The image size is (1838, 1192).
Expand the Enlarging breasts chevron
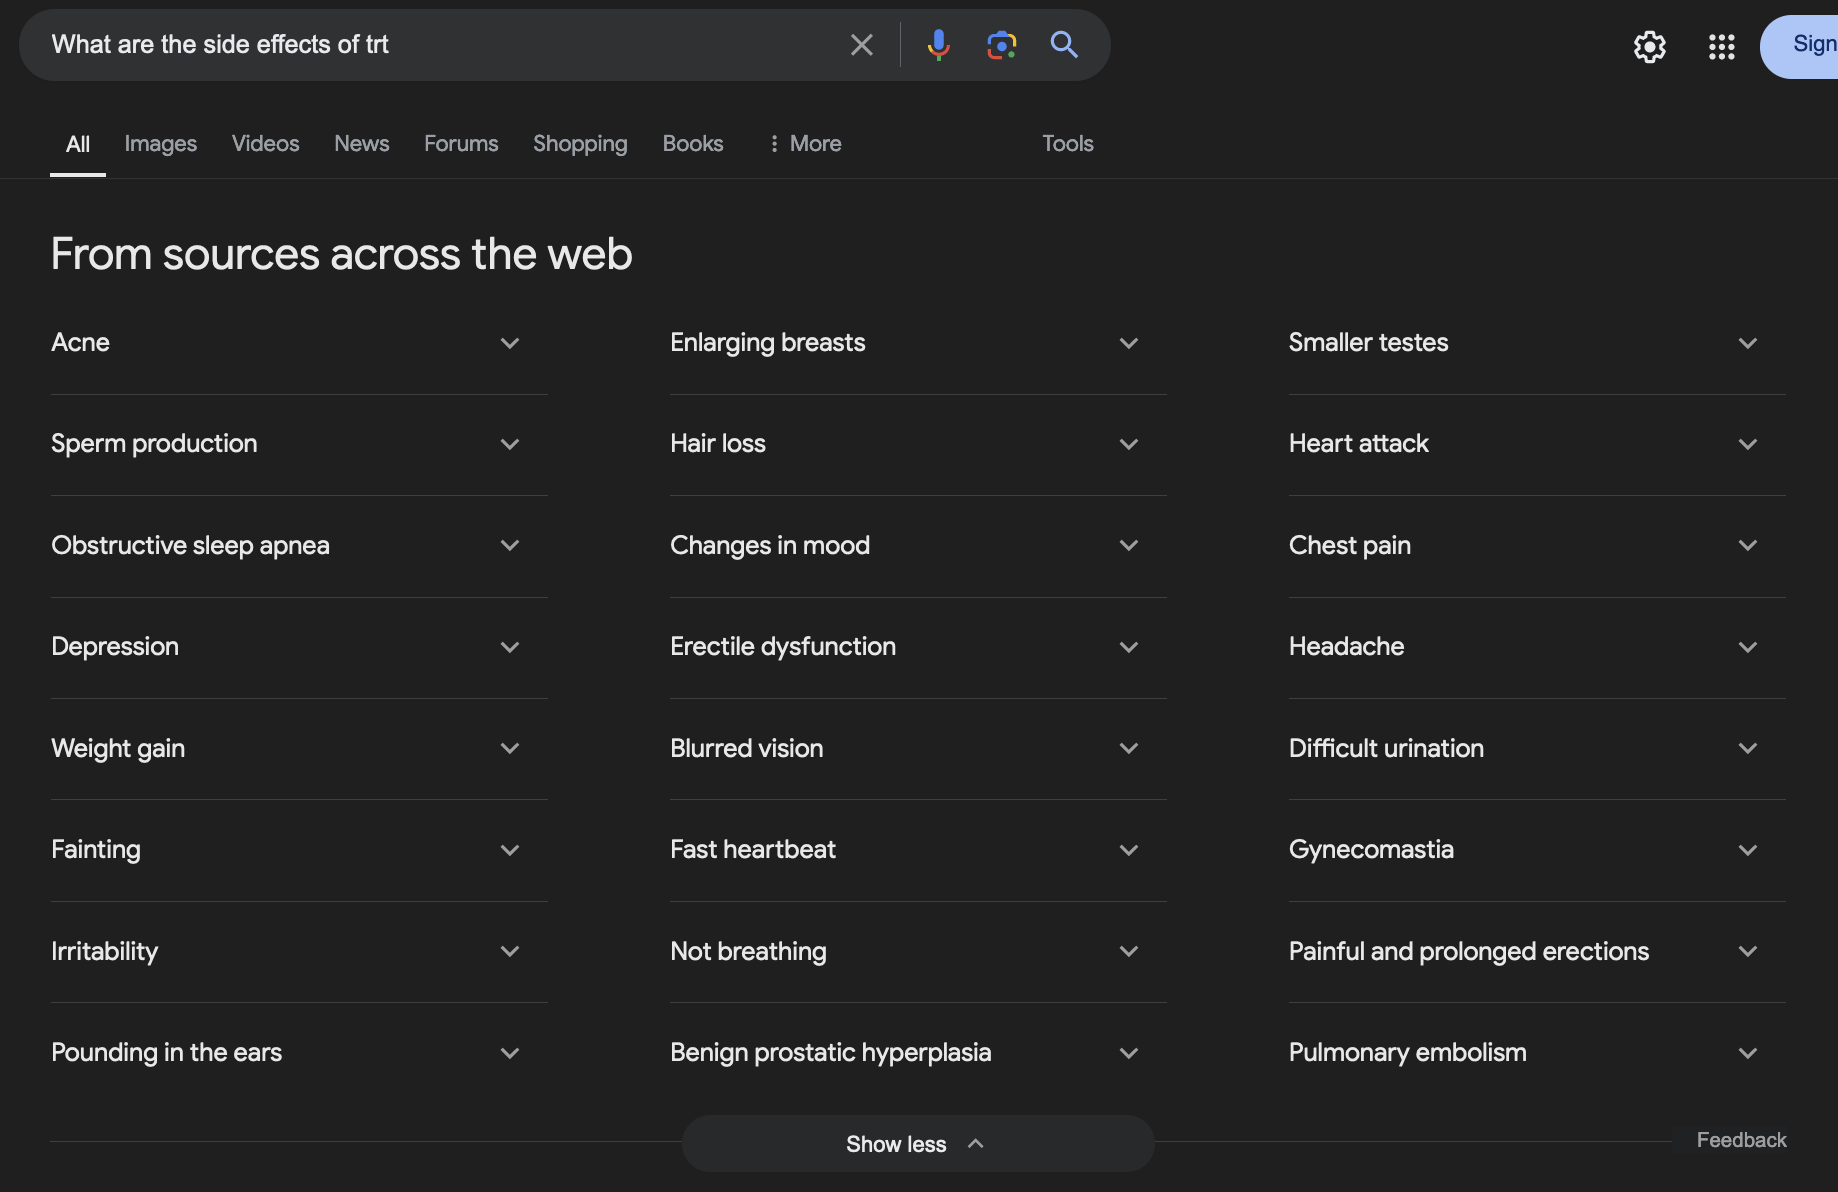tap(1129, 343)
